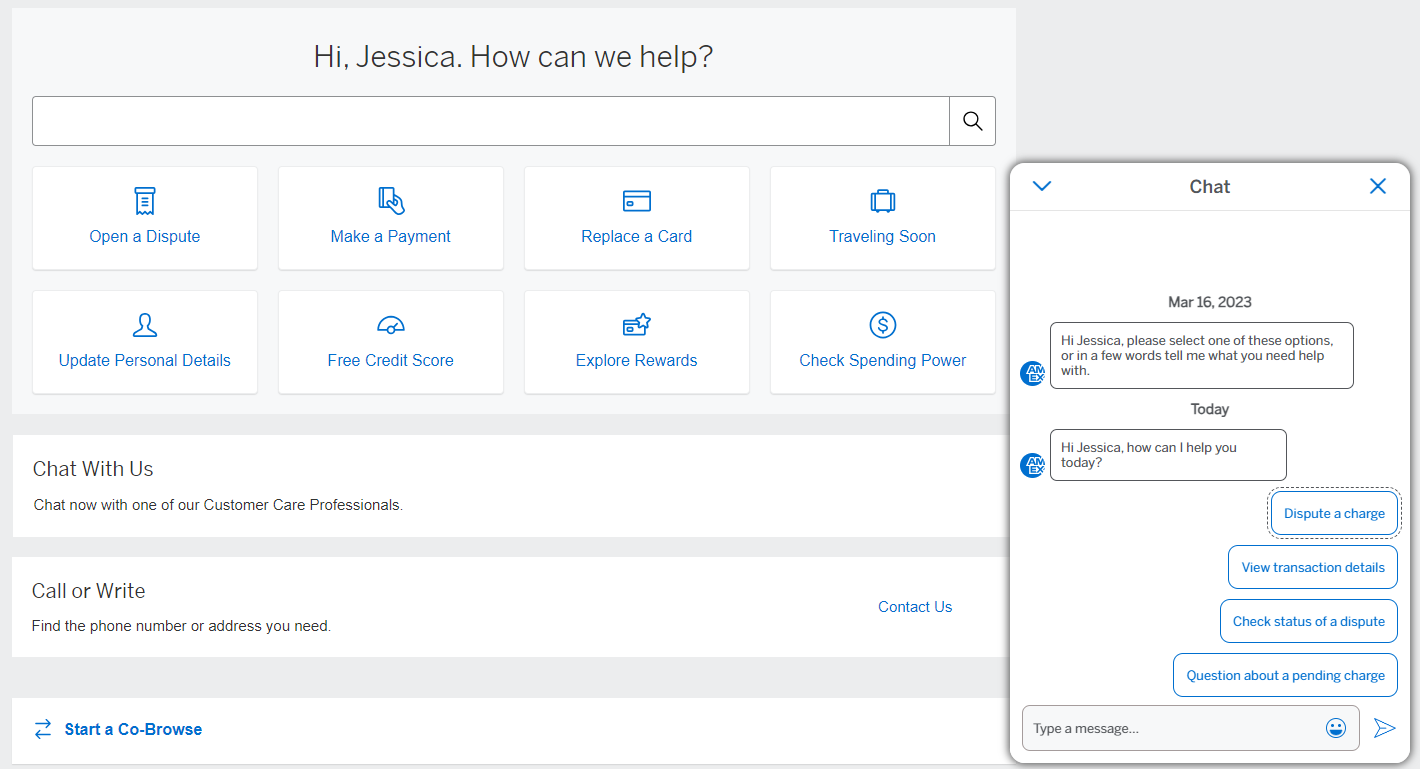Click the Replace a Card icon
This screenshot has width=1420, height=769.
coord(637,201)
